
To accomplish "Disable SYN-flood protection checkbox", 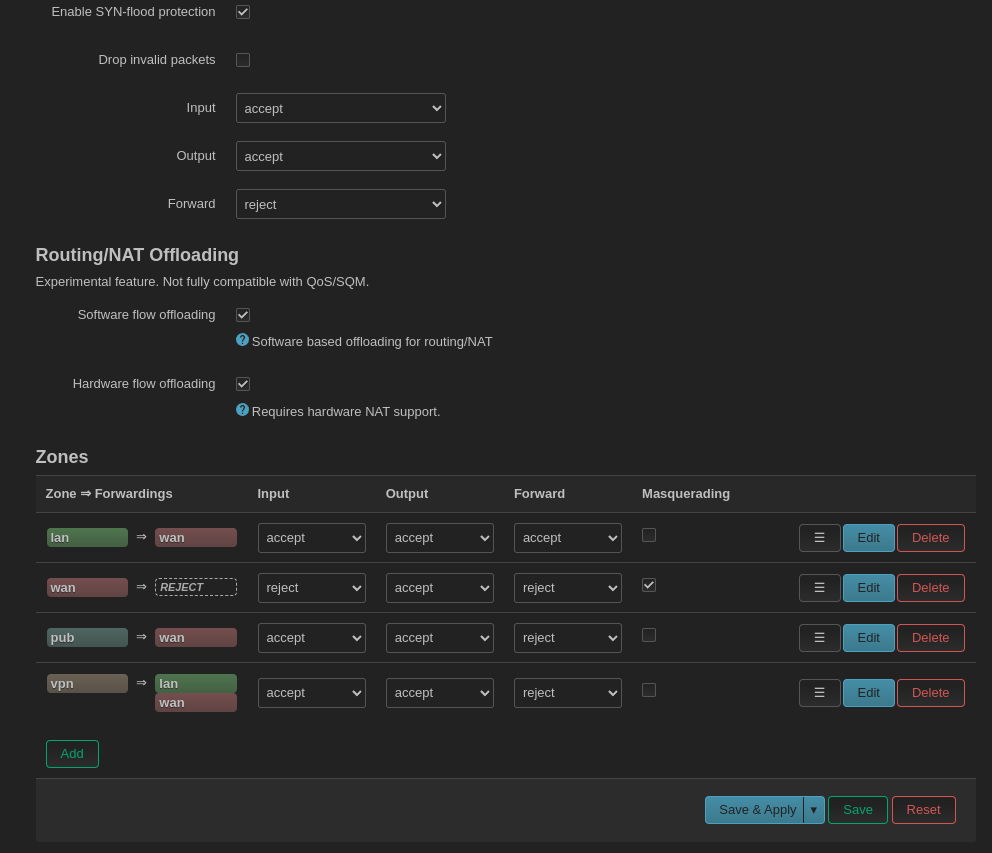I will click(243, 12).
